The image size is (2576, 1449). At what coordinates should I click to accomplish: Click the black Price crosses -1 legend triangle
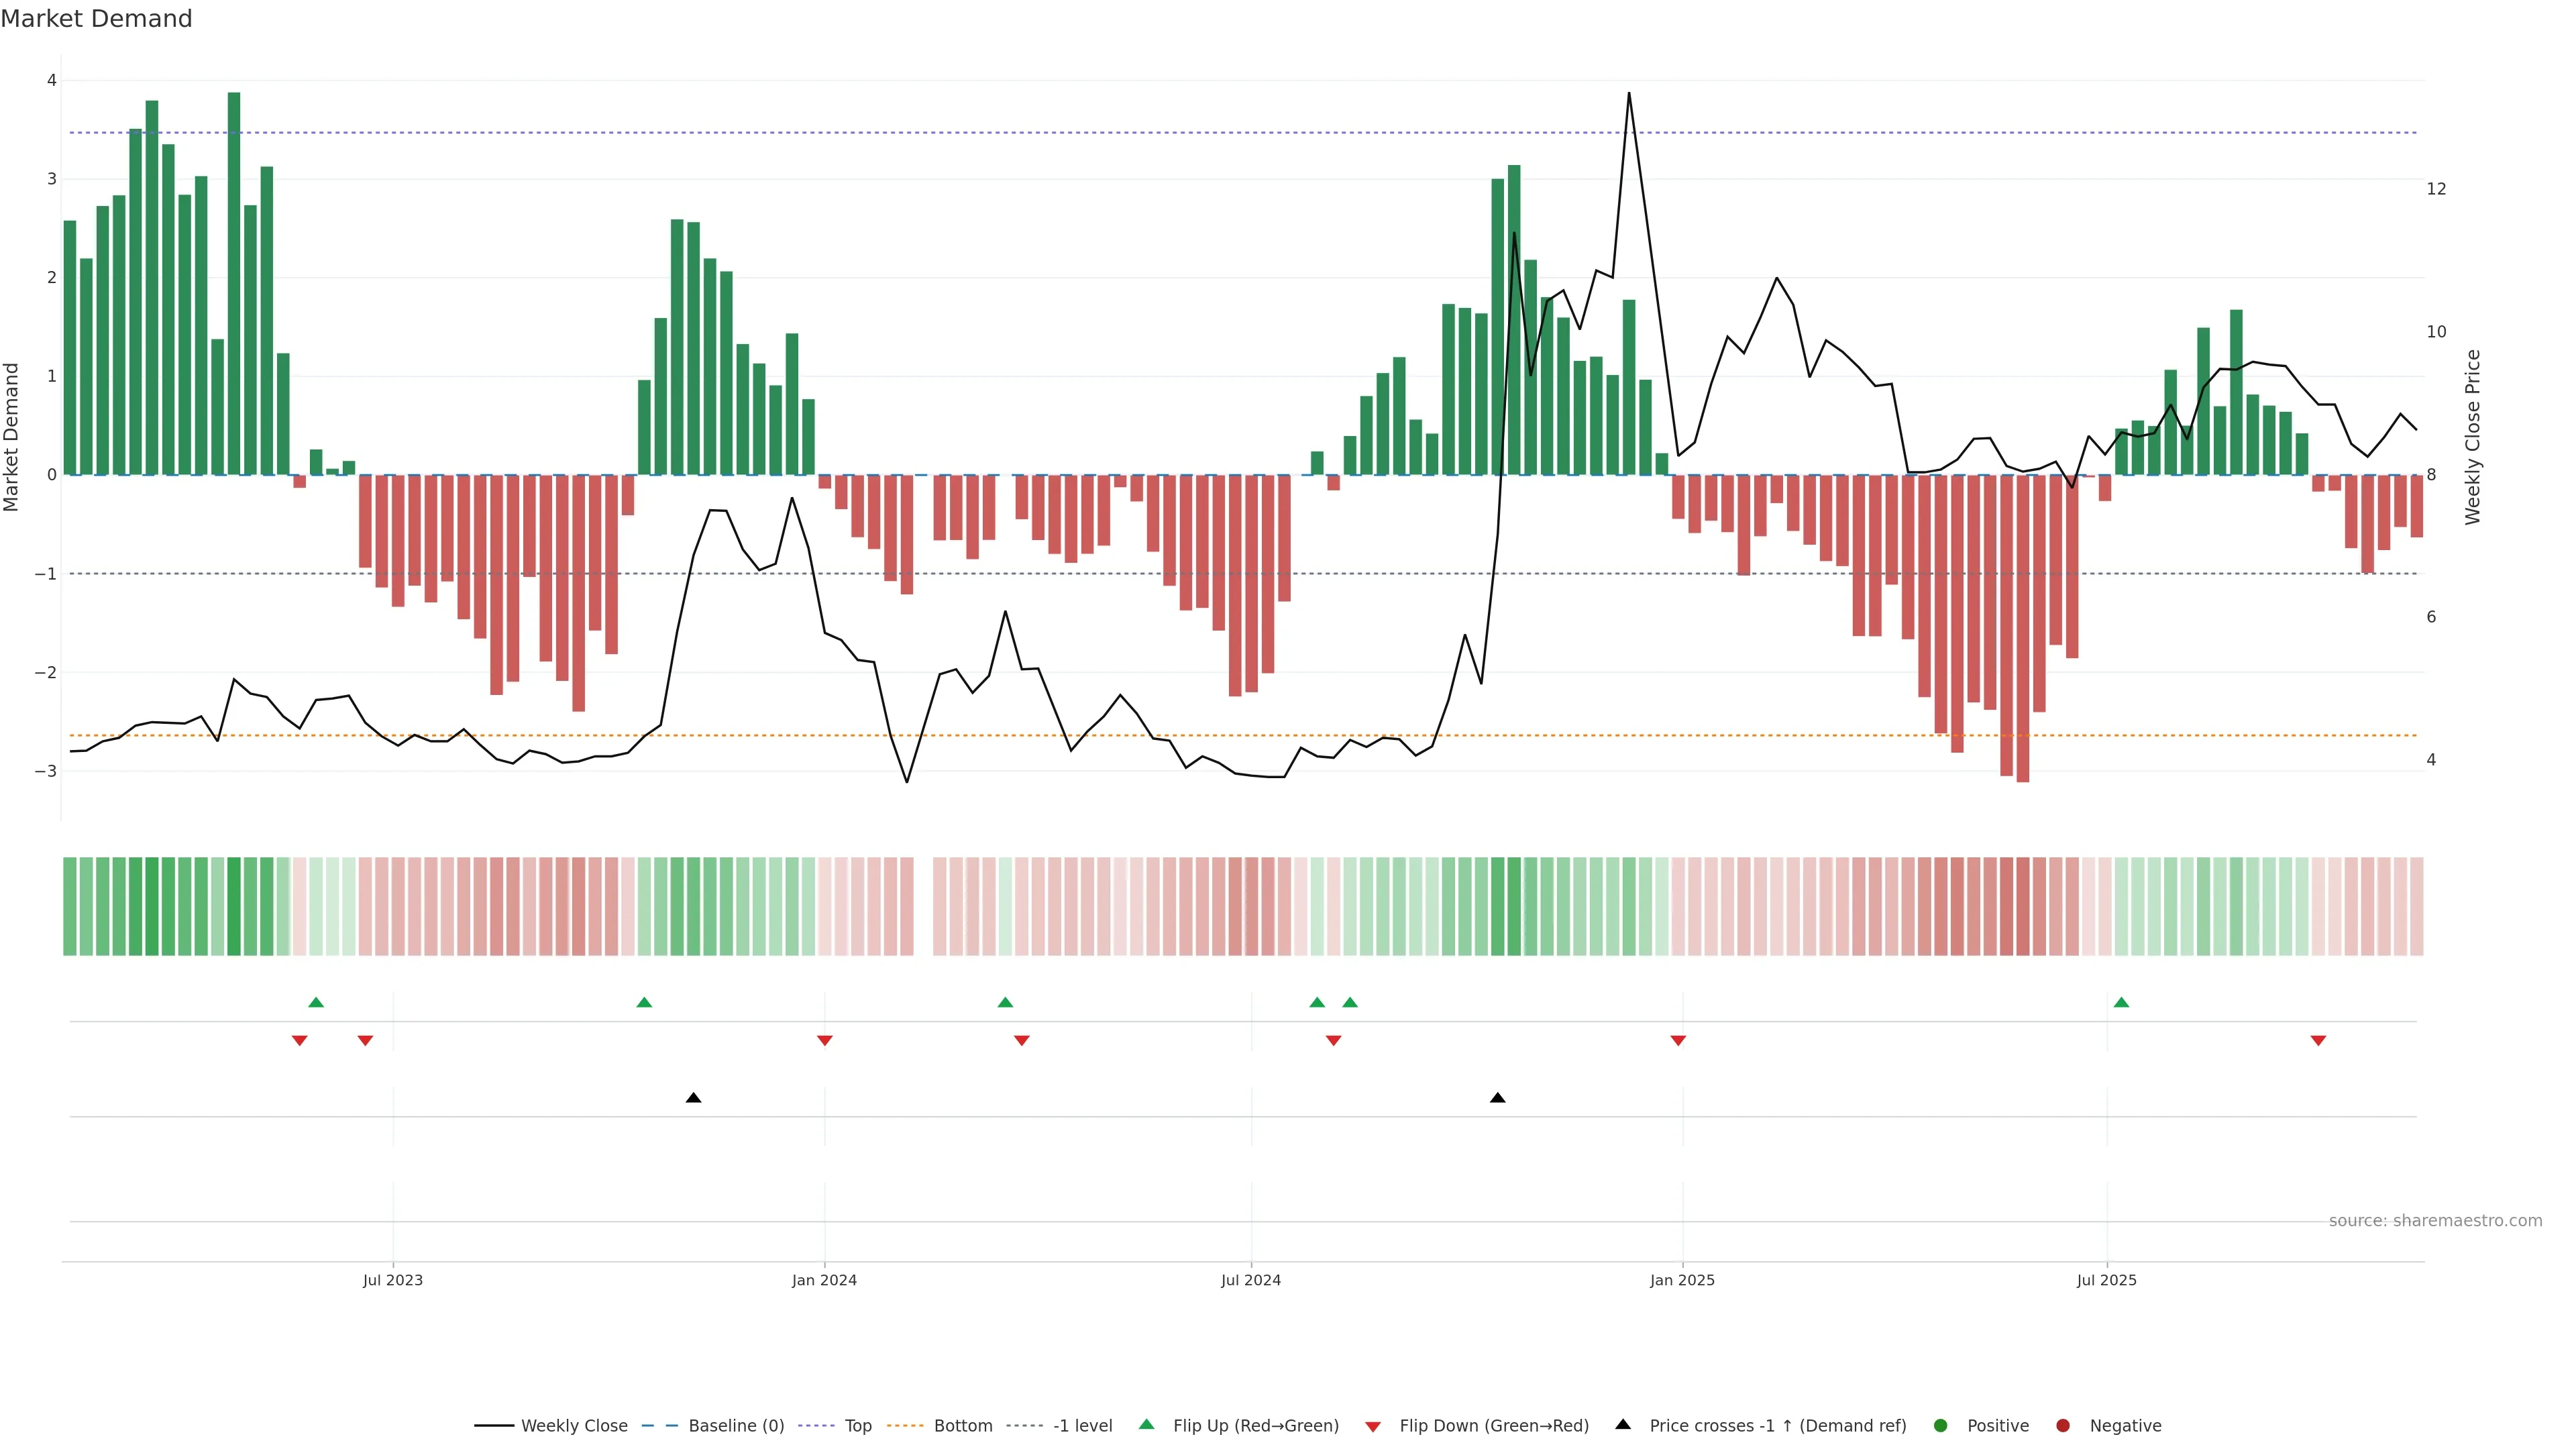tap(1623, 1425)
